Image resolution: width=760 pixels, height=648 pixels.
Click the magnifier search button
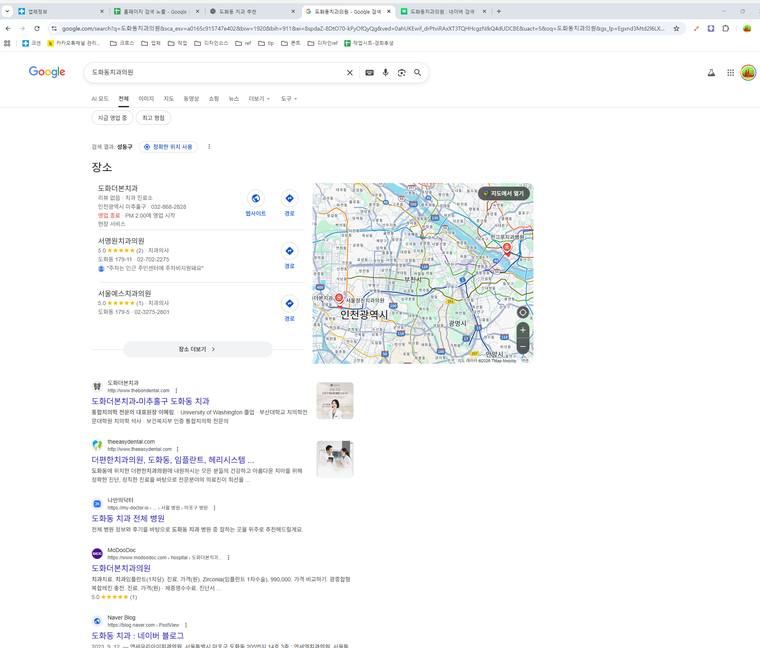point(417,73)
